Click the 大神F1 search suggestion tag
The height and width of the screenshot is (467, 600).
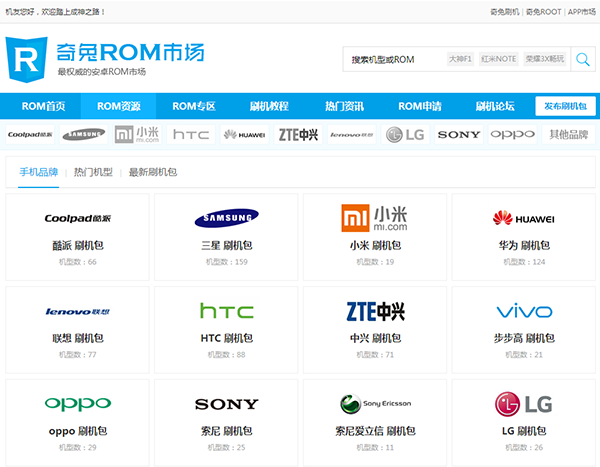coord(460,59)
